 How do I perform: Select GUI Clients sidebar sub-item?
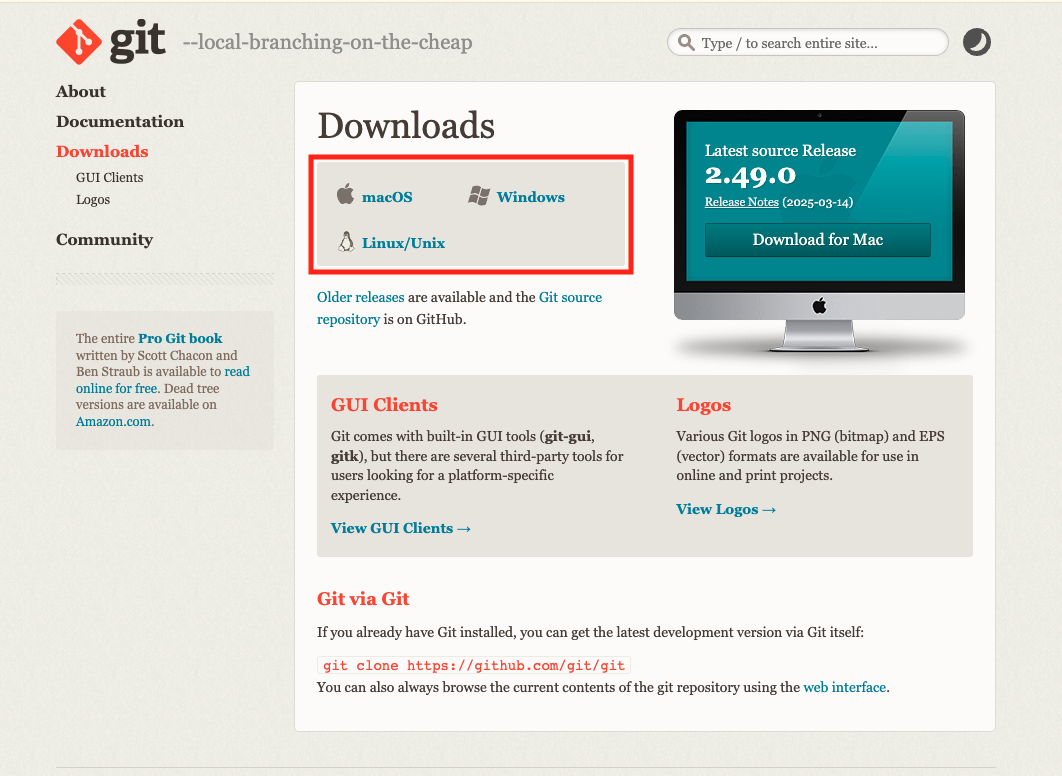click(x=109, y=178)
